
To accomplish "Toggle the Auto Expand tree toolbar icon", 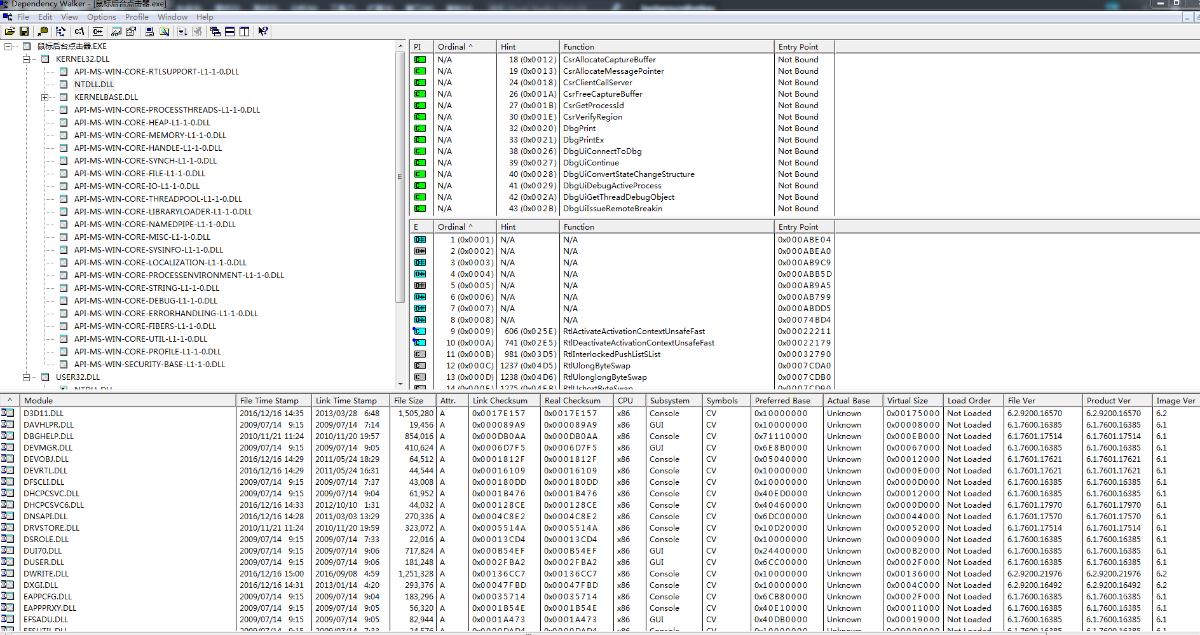I will click(61, 31).
